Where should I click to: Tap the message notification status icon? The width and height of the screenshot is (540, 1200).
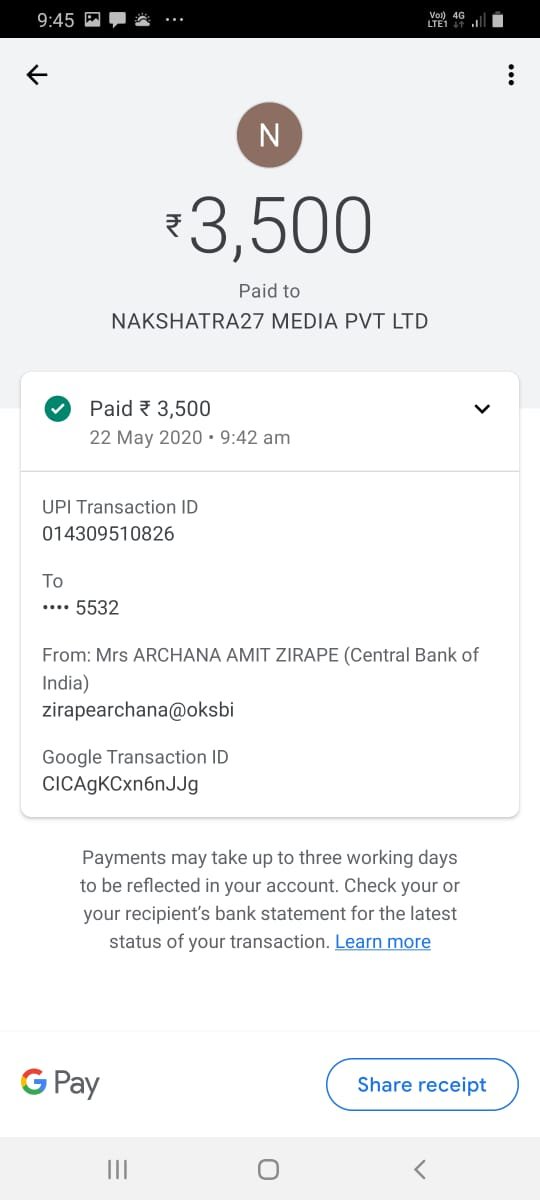click(x=117, y=19)
